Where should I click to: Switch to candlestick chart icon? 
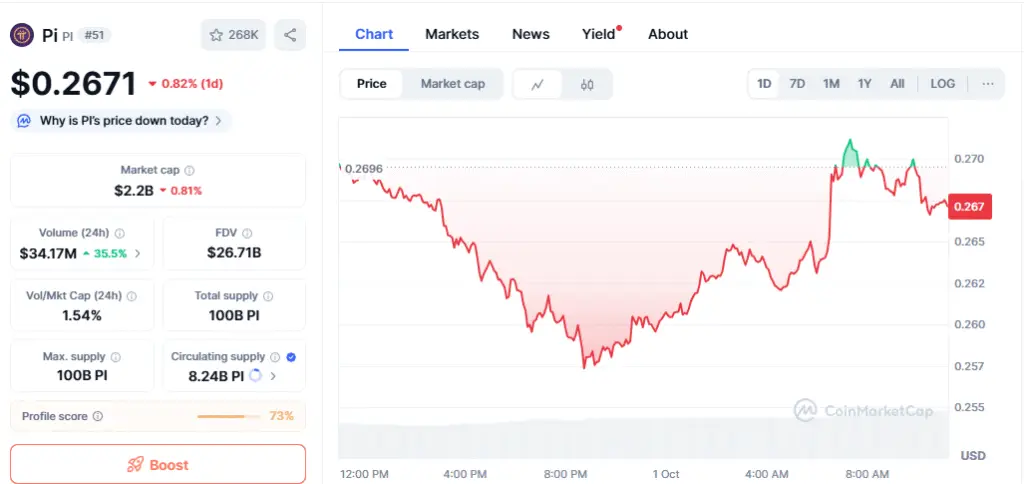coord(587,84)
